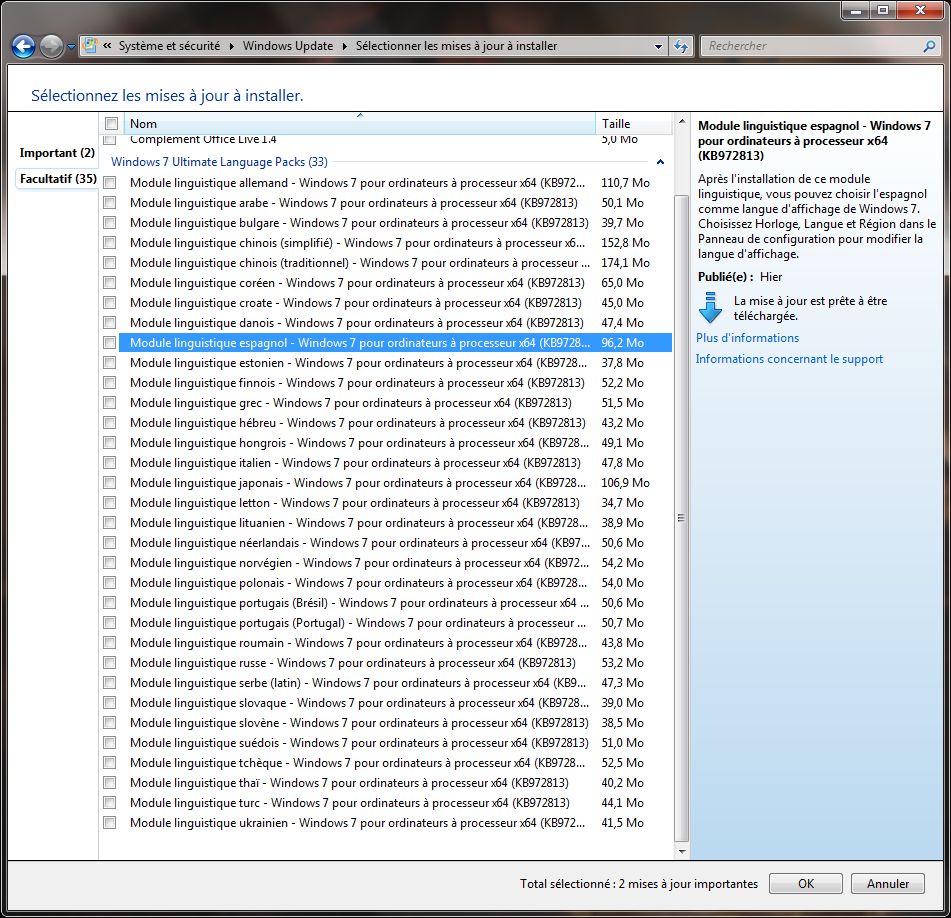Tick the espagnol language pack checkbox
The height and width of the screenshot is (918, 951).
(110, 343)
